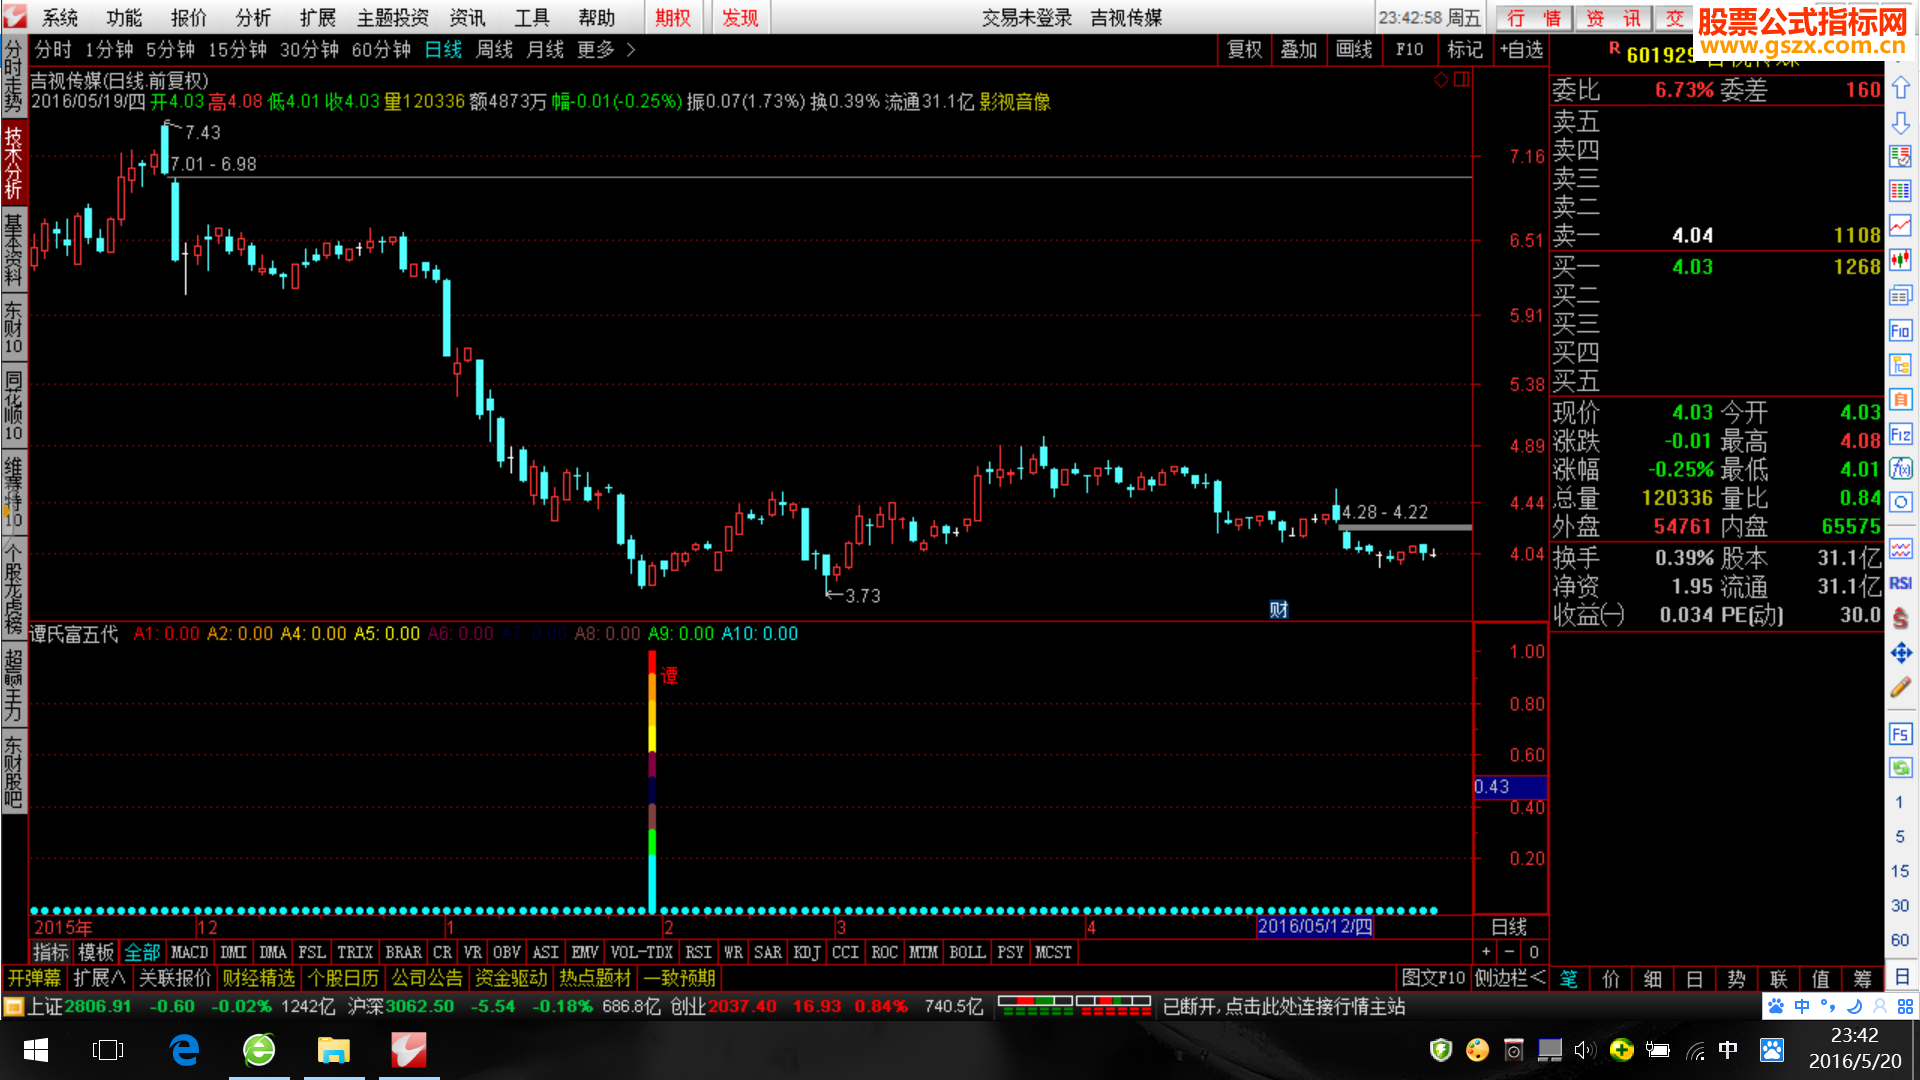Collapse the sidebar with 侧边栏<
The image size is (1920, 1080).
[1509, 978]
